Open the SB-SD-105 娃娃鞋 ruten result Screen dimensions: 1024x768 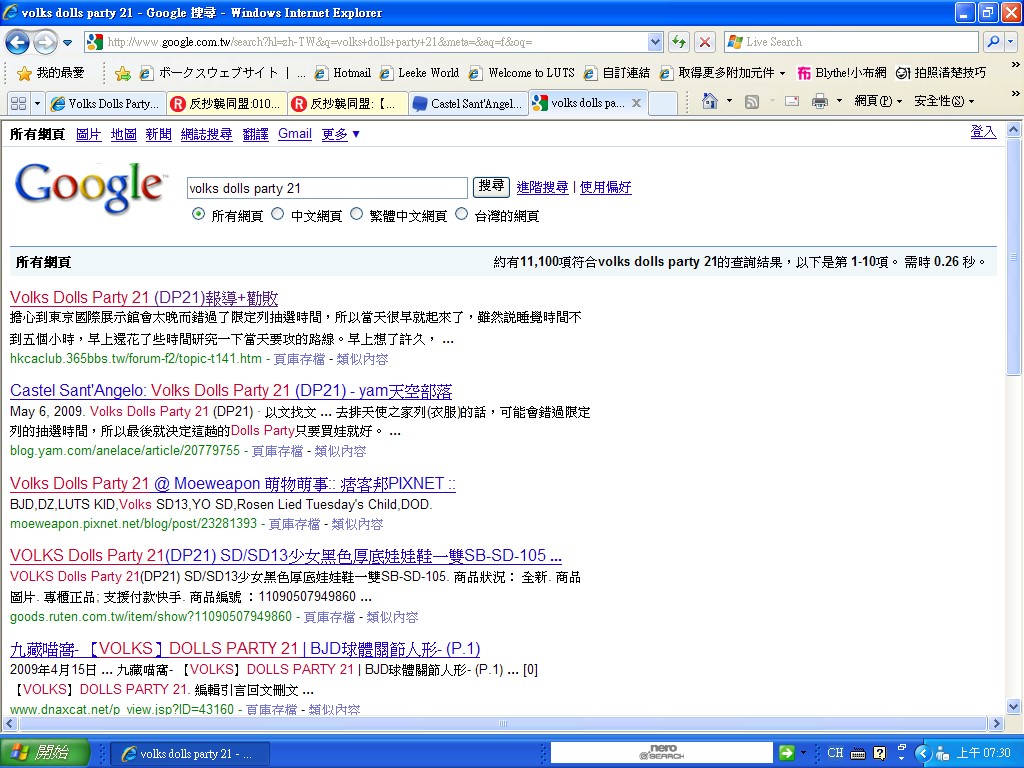coord(285,556)
